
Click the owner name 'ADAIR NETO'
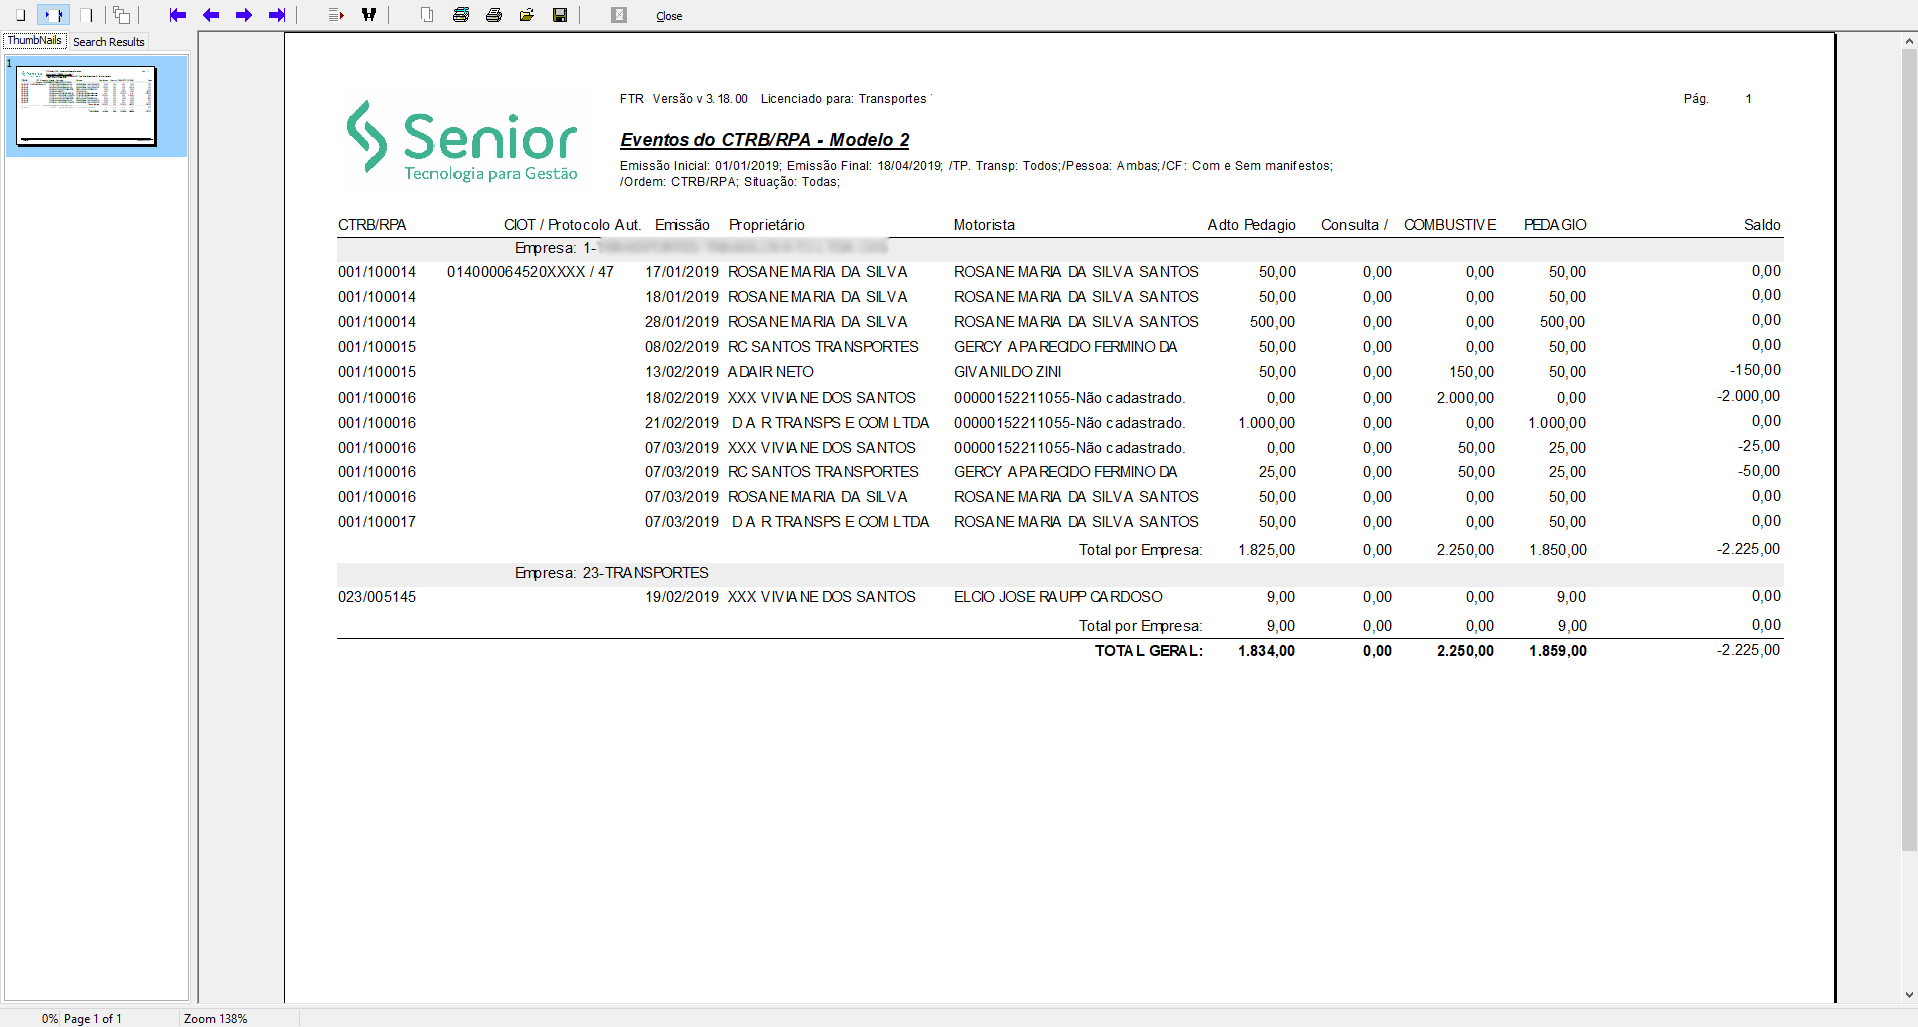[x=771, y=372]
